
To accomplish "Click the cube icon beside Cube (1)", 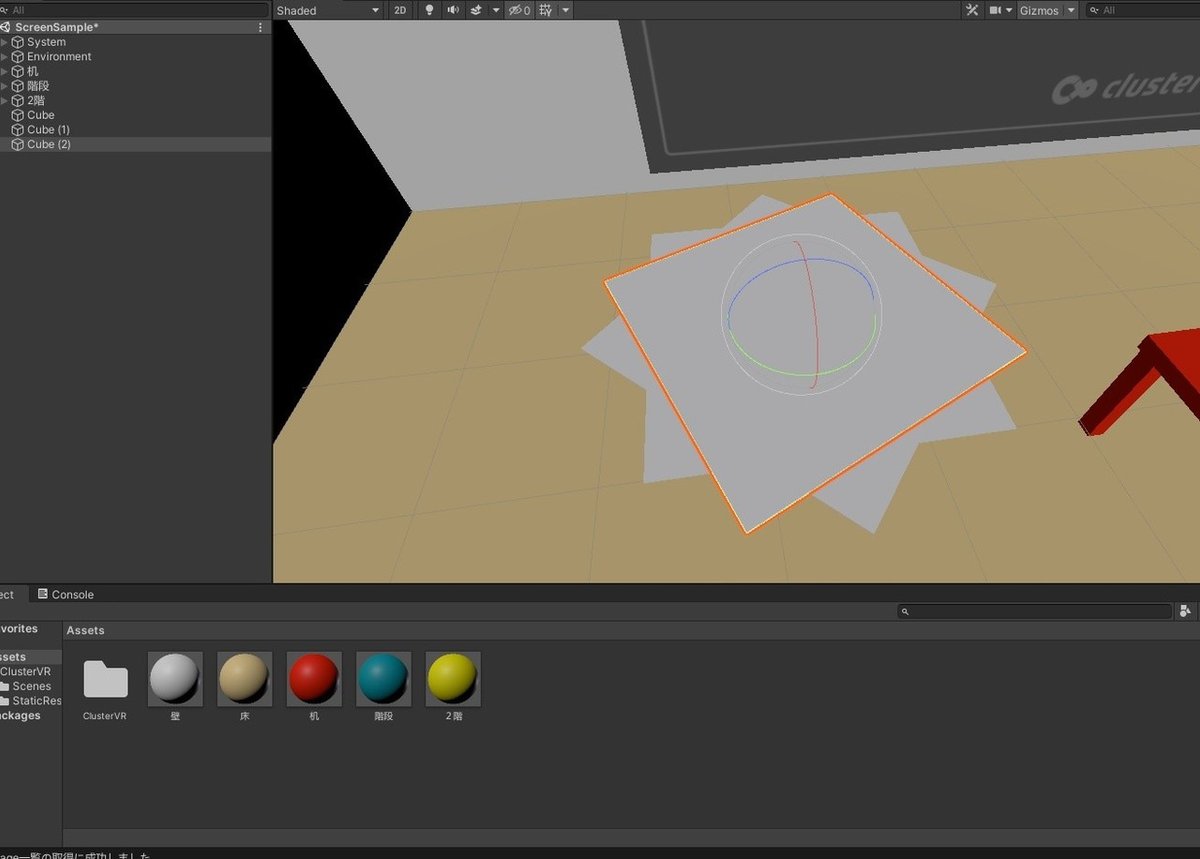I will click(17, 130).
